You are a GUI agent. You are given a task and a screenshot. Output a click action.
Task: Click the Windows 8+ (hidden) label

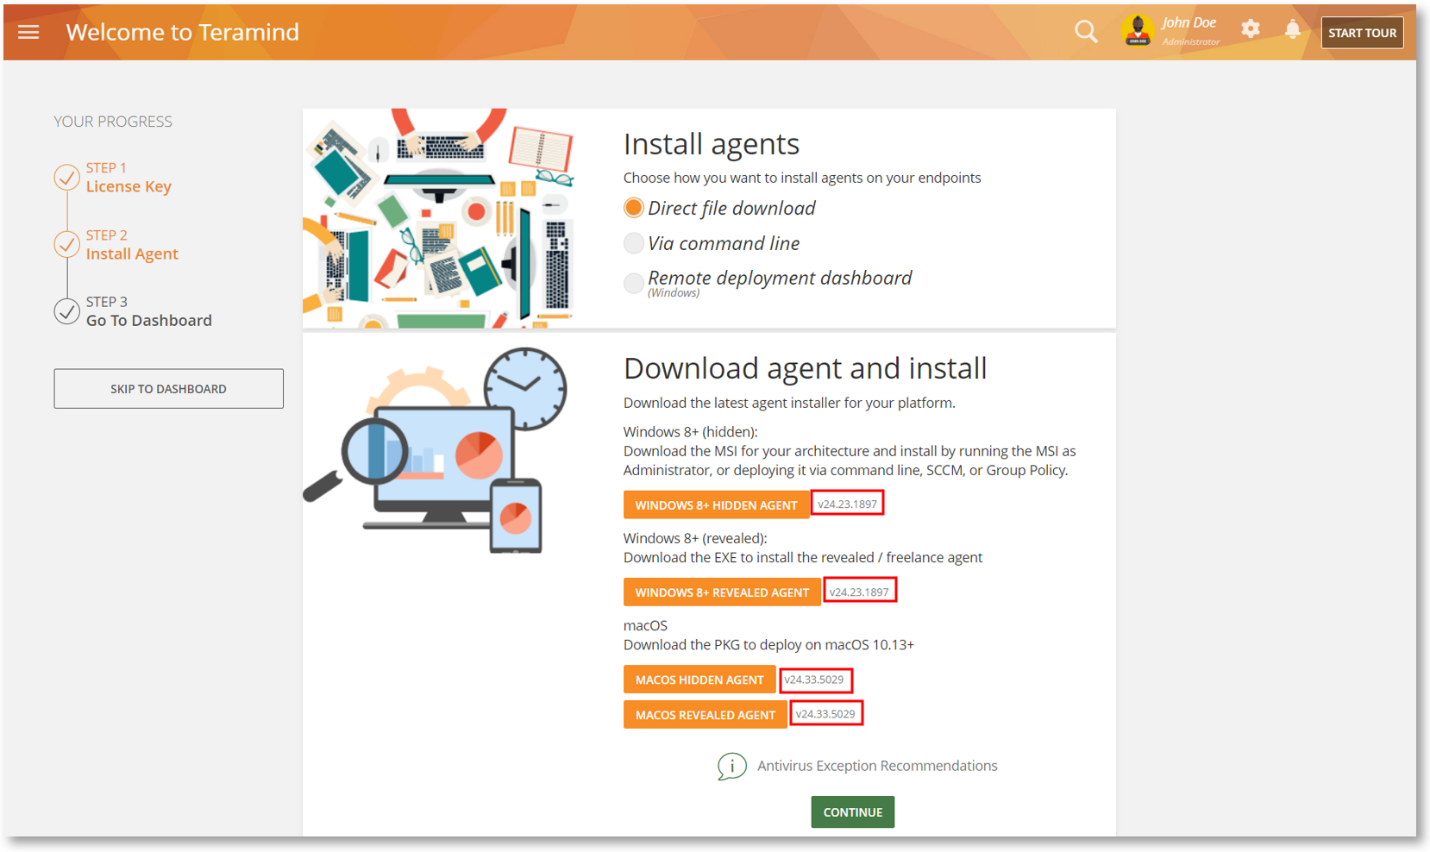pos(690,432)
